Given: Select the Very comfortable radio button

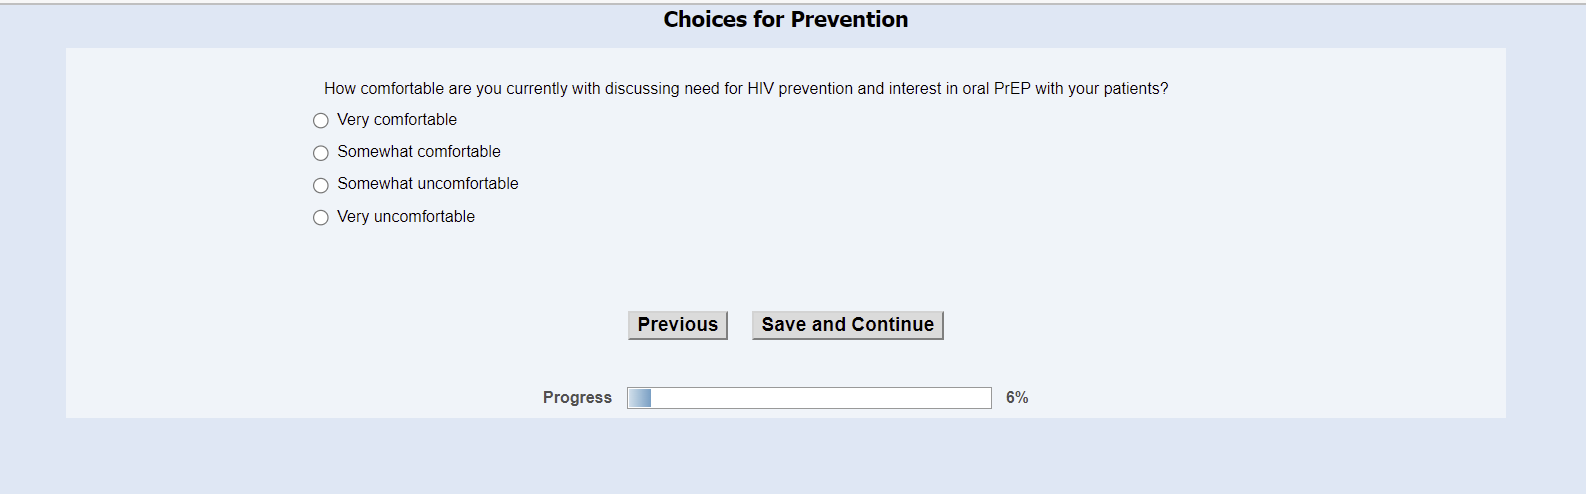Looking at the screenshot, I should pos(321,121).
